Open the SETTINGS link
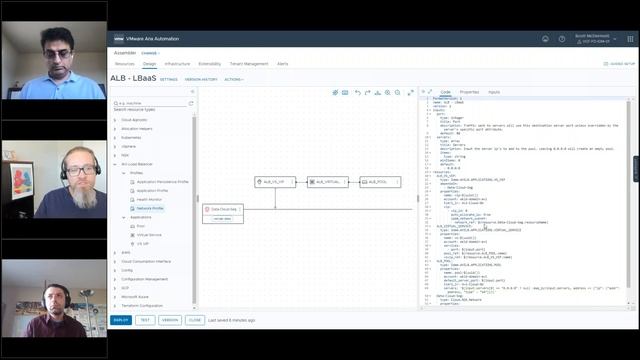This screenshot has width=640, height=360. [x=169, y=80]
